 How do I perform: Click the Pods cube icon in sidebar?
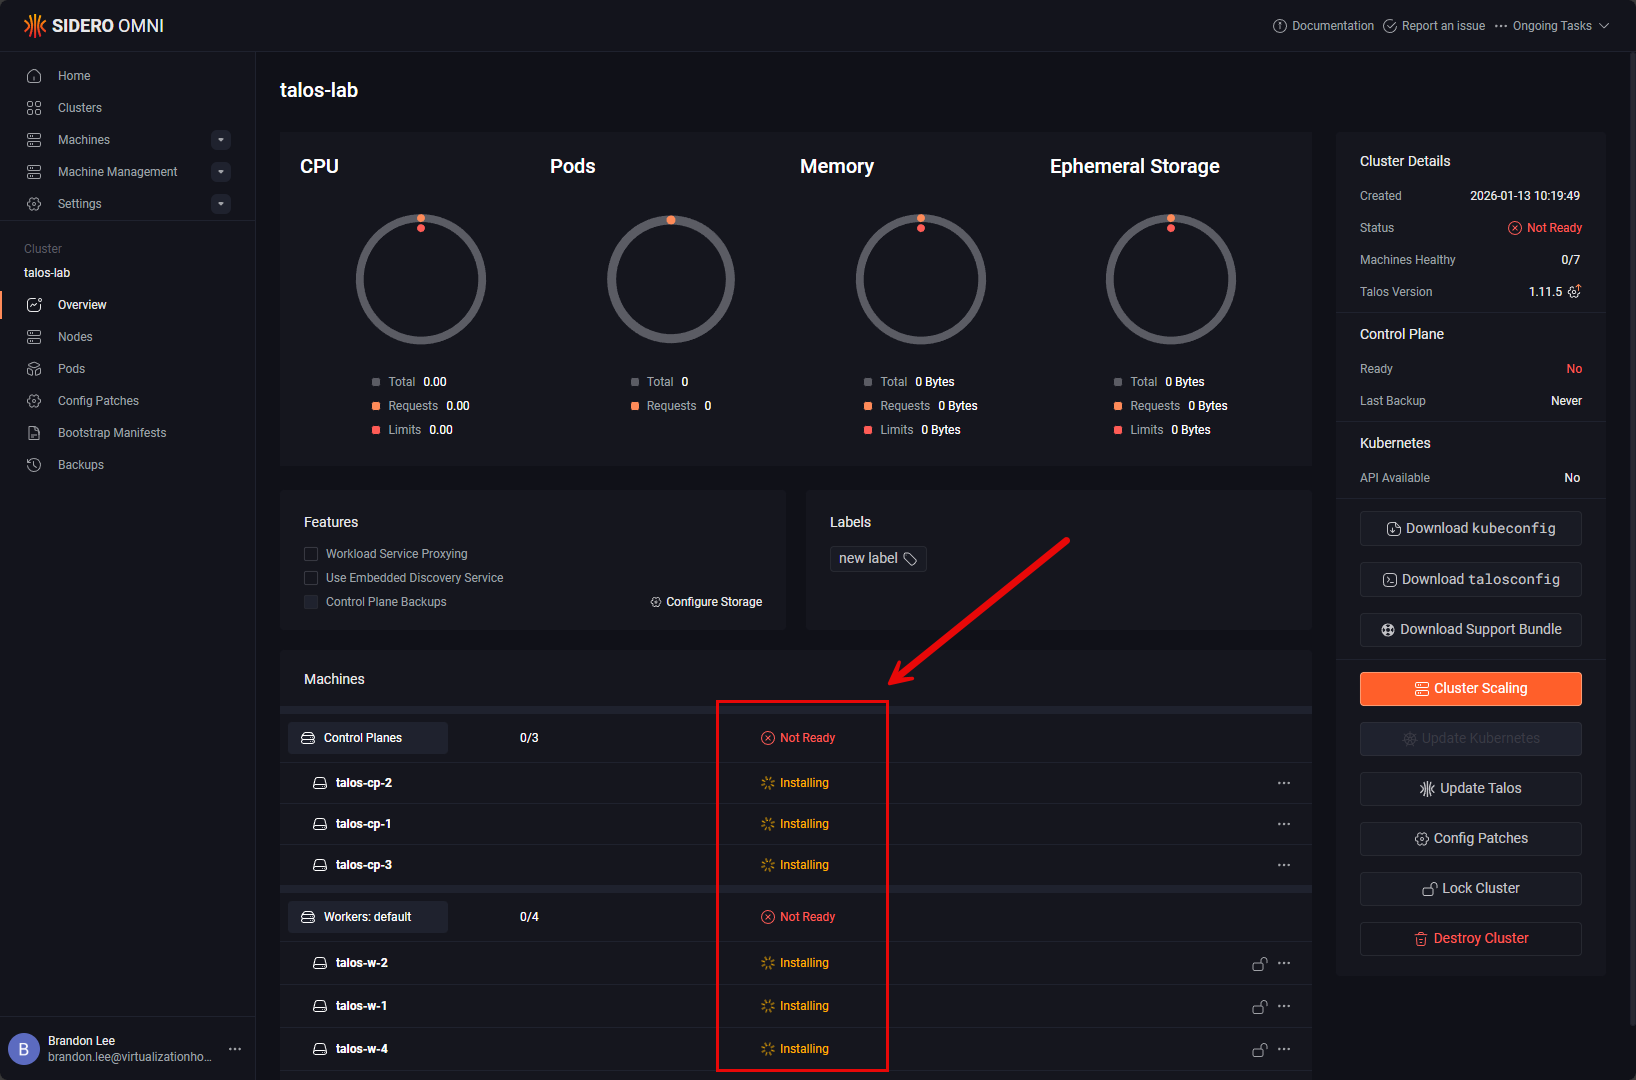(34, 369)
